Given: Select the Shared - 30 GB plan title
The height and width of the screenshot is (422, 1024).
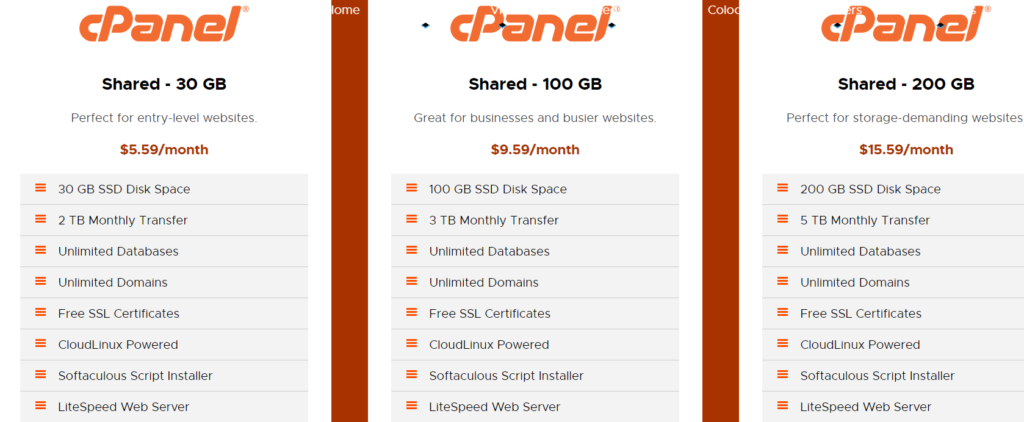Looking at the screenshot, I should coord(164,84).
